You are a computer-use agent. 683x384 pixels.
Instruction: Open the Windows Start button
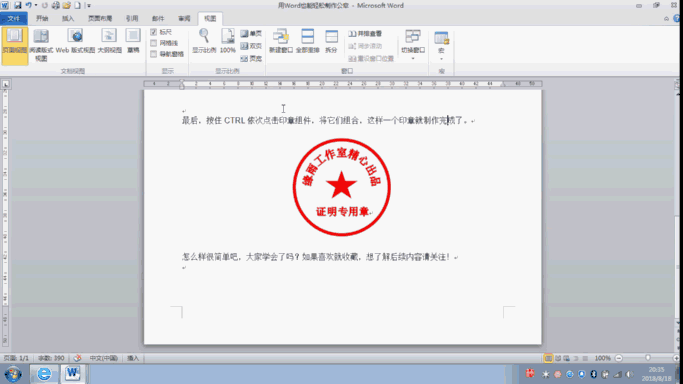coord(13,374)
